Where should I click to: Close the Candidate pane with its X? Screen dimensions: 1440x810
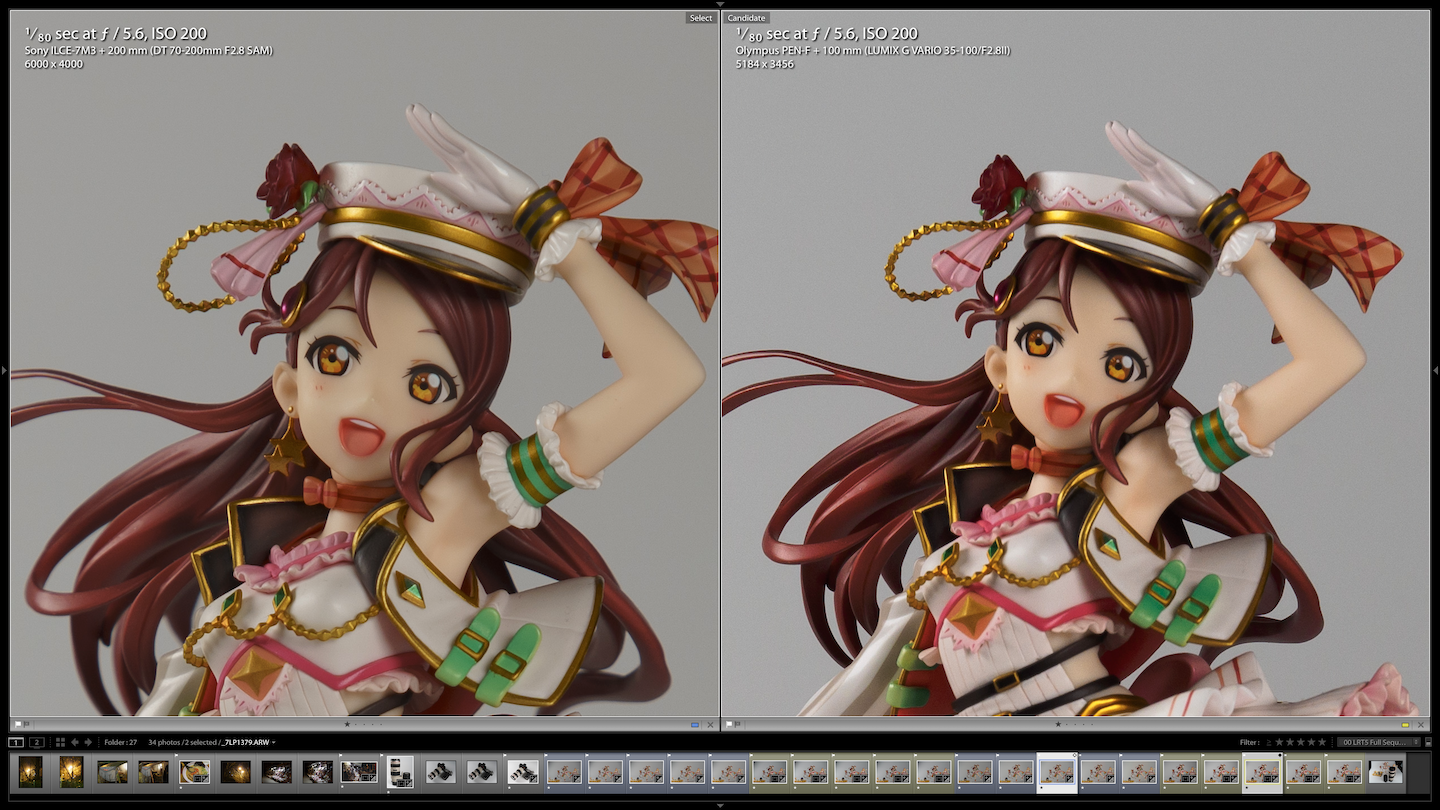pyautogui.click(x=1421, y=724)
